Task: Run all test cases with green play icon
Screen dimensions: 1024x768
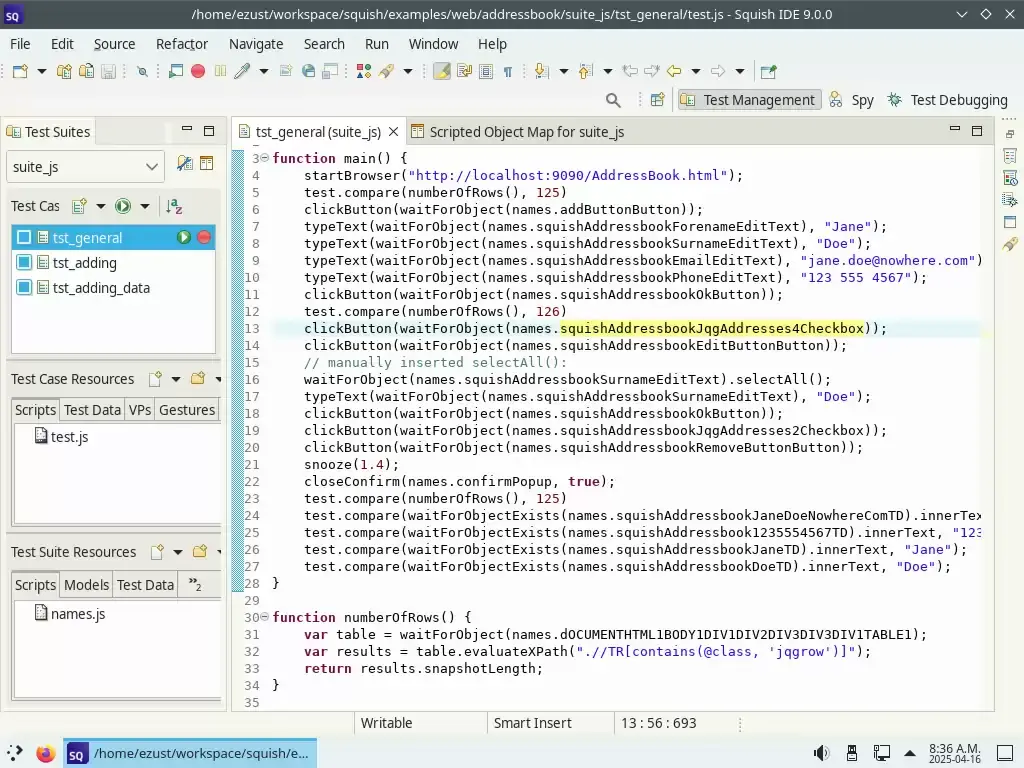Action: pyautogui.click(x=123, y=206)
